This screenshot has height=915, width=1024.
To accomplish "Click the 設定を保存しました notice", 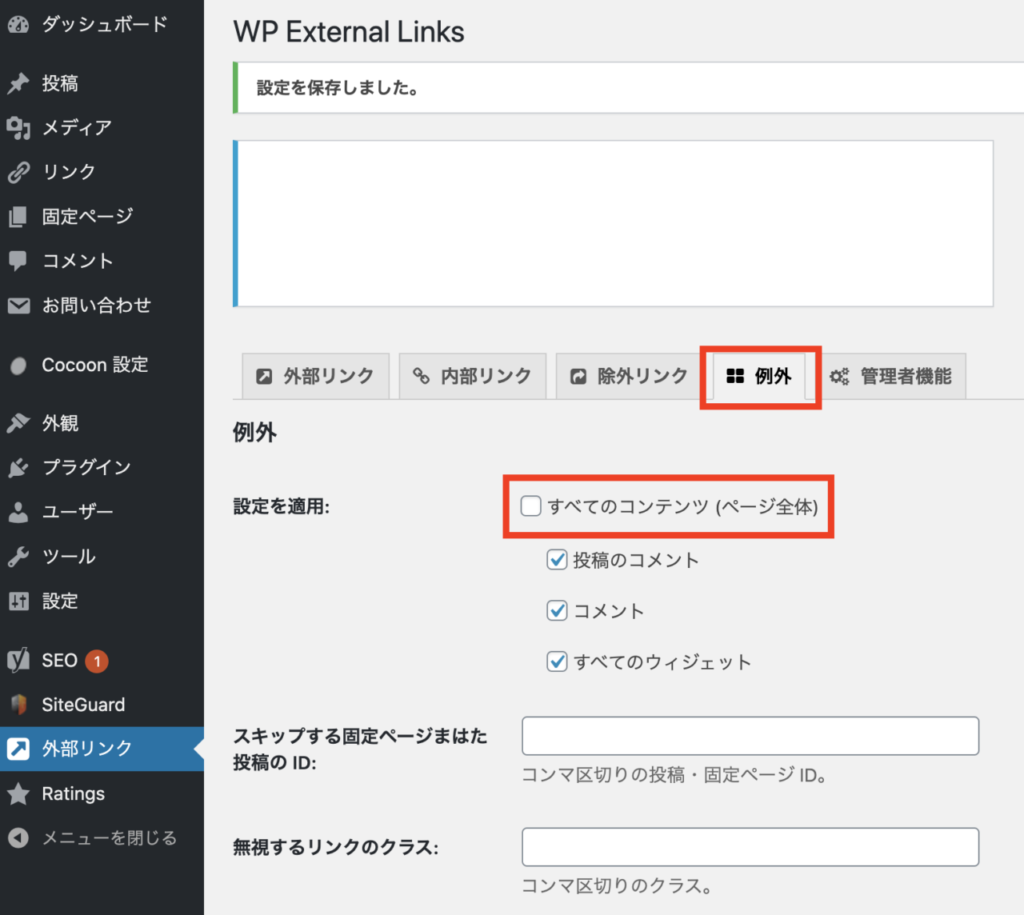I will click(x=628, y=88).
